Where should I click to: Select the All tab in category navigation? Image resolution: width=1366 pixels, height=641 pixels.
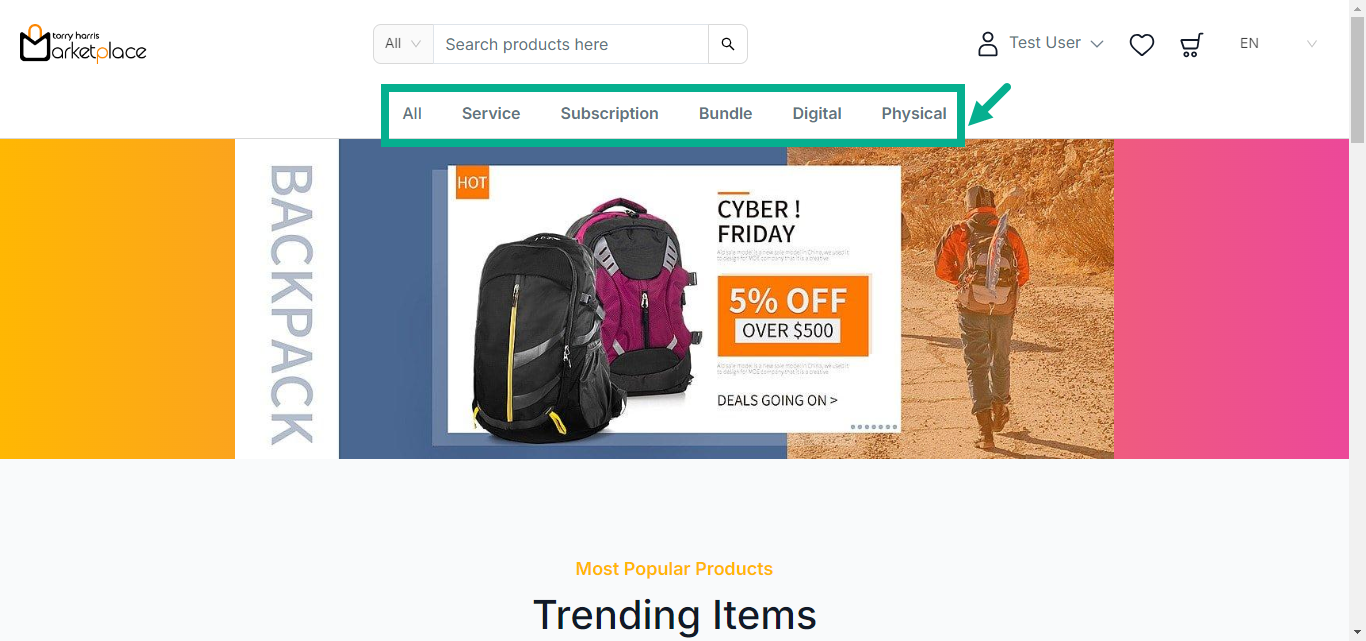(412, 114)
